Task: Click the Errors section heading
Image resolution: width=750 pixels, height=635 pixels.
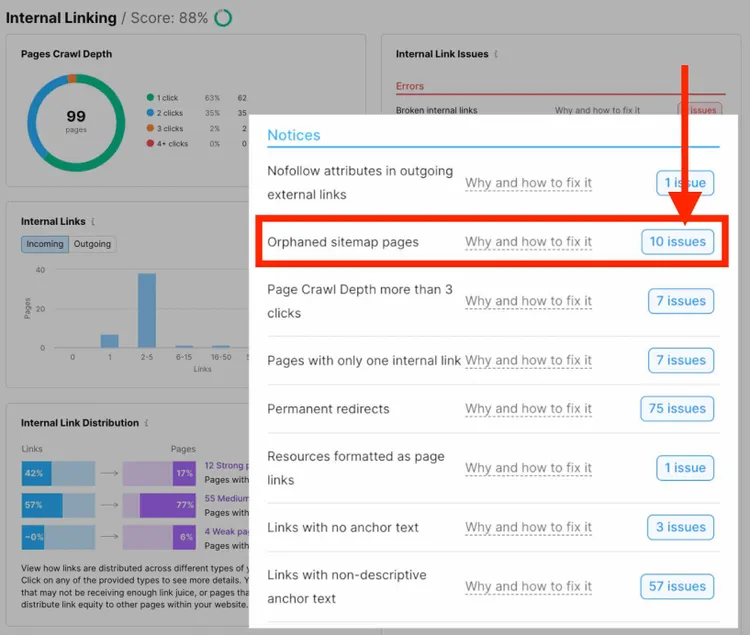Action: coord(409,86)
